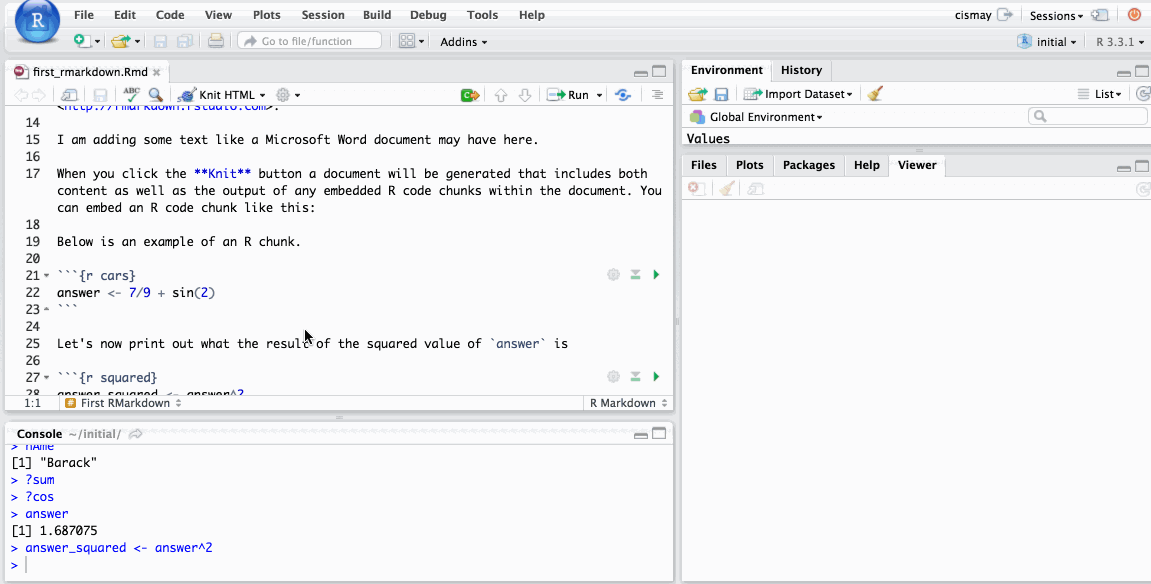Click Run to execute selected lines
Image resolution: width=1151 pixels, height=584 pixels.
pyautogui.click(x=569, y=95)
